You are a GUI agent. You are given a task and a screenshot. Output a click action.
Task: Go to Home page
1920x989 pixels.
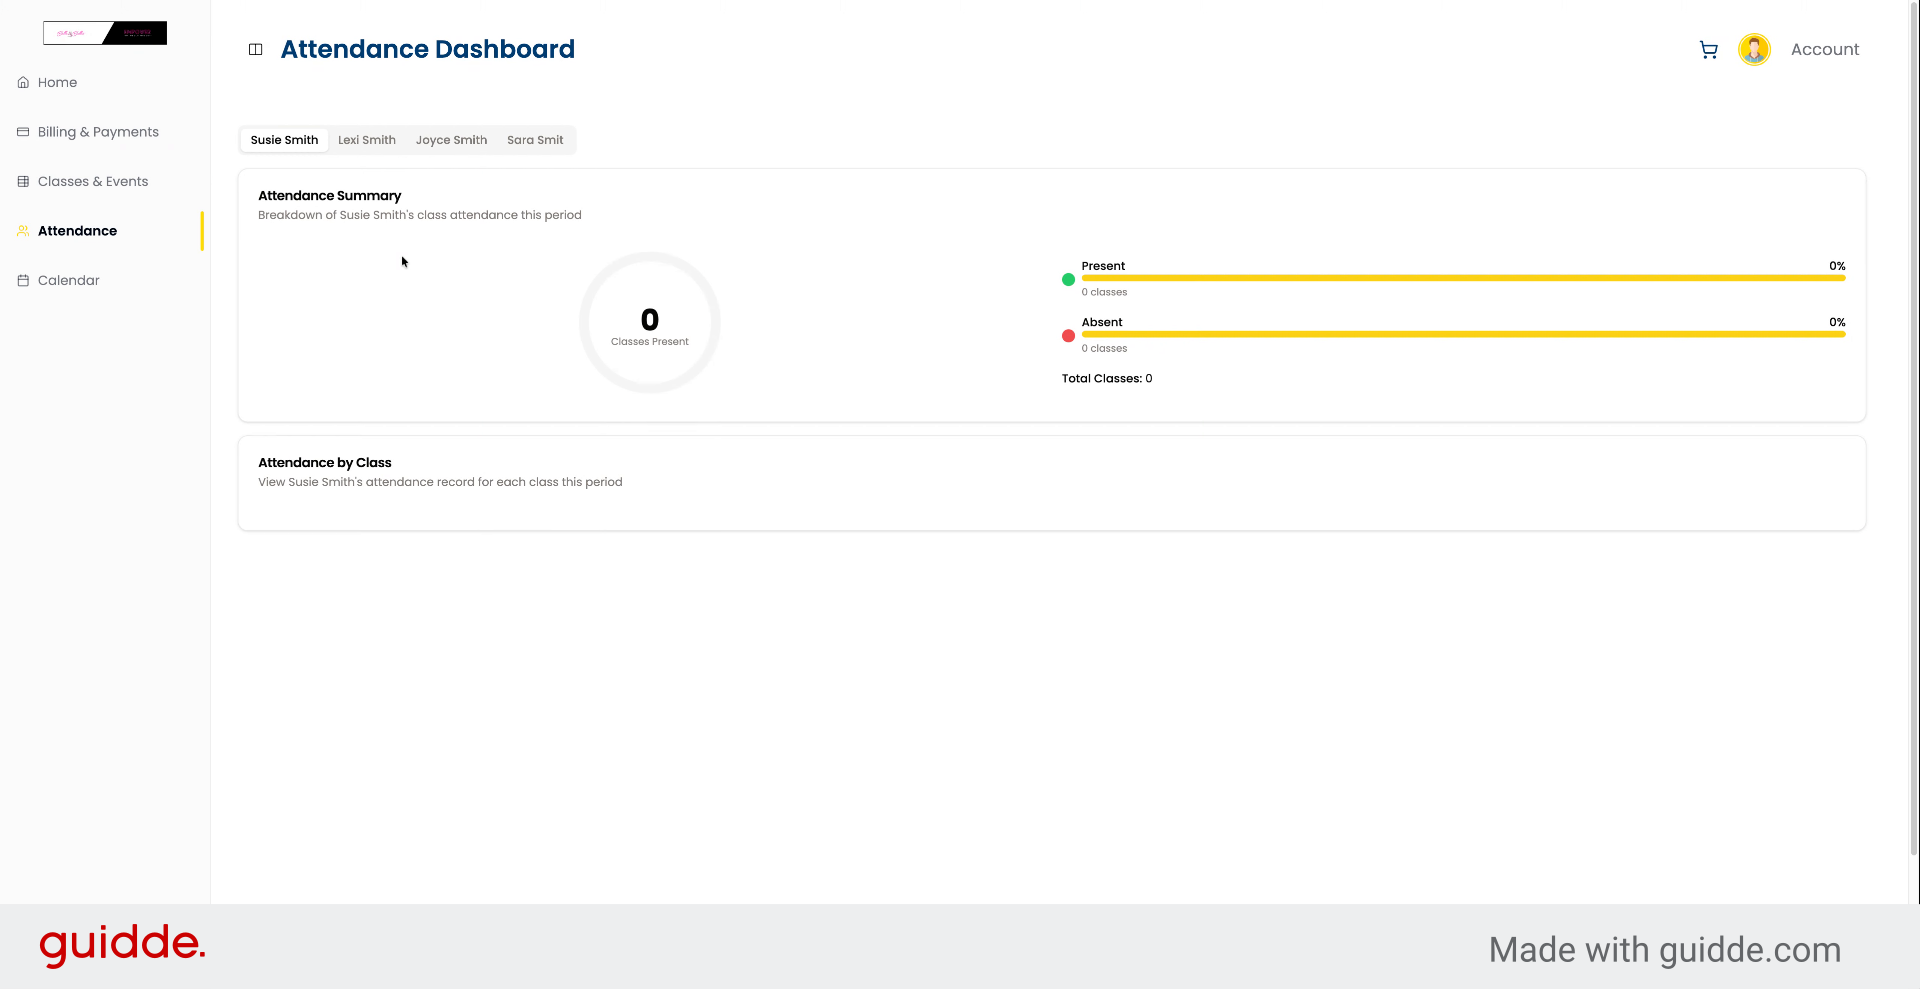point(57,82)
